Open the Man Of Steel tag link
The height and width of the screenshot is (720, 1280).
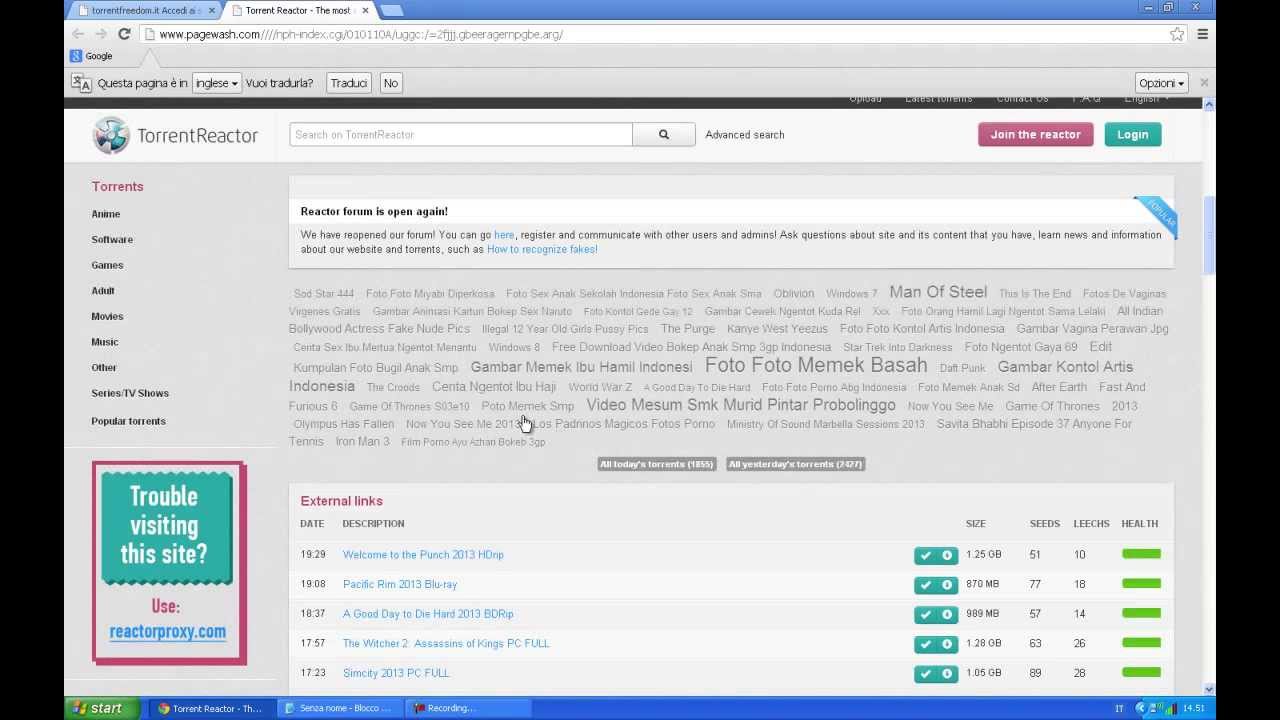pyautogui.click(x=938, y=292)
